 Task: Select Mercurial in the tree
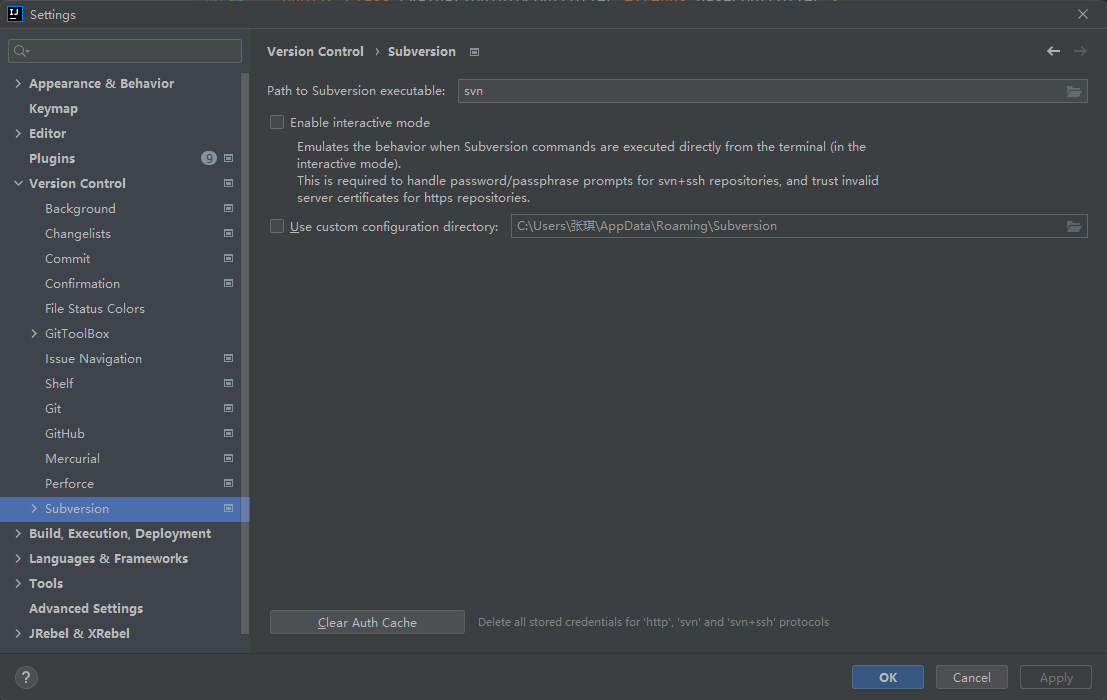pyautogui.click(x=73, y=459)
